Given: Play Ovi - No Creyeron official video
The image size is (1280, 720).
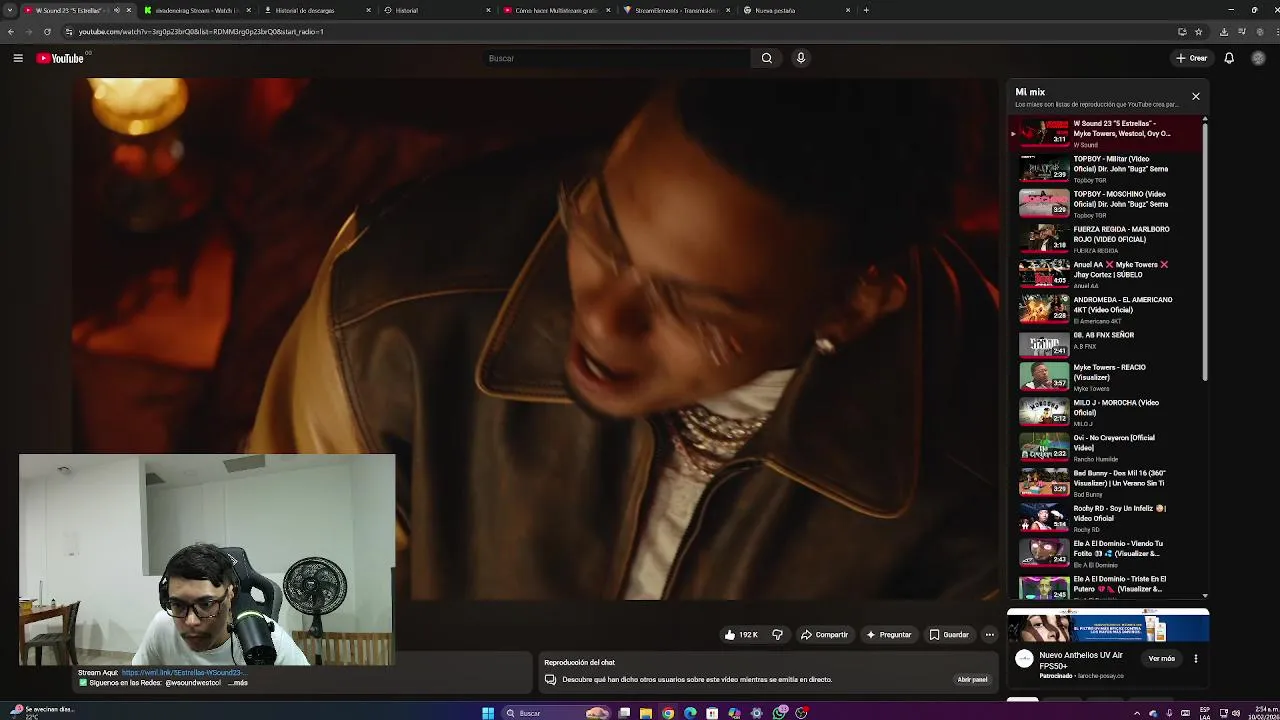Looking at the screenshot, I should 1105,447.
